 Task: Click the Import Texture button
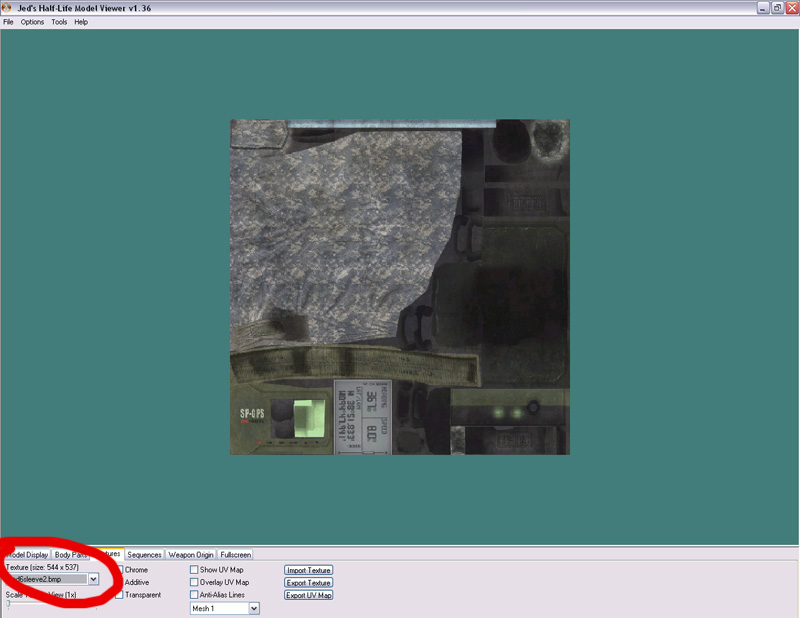(308, 570)
